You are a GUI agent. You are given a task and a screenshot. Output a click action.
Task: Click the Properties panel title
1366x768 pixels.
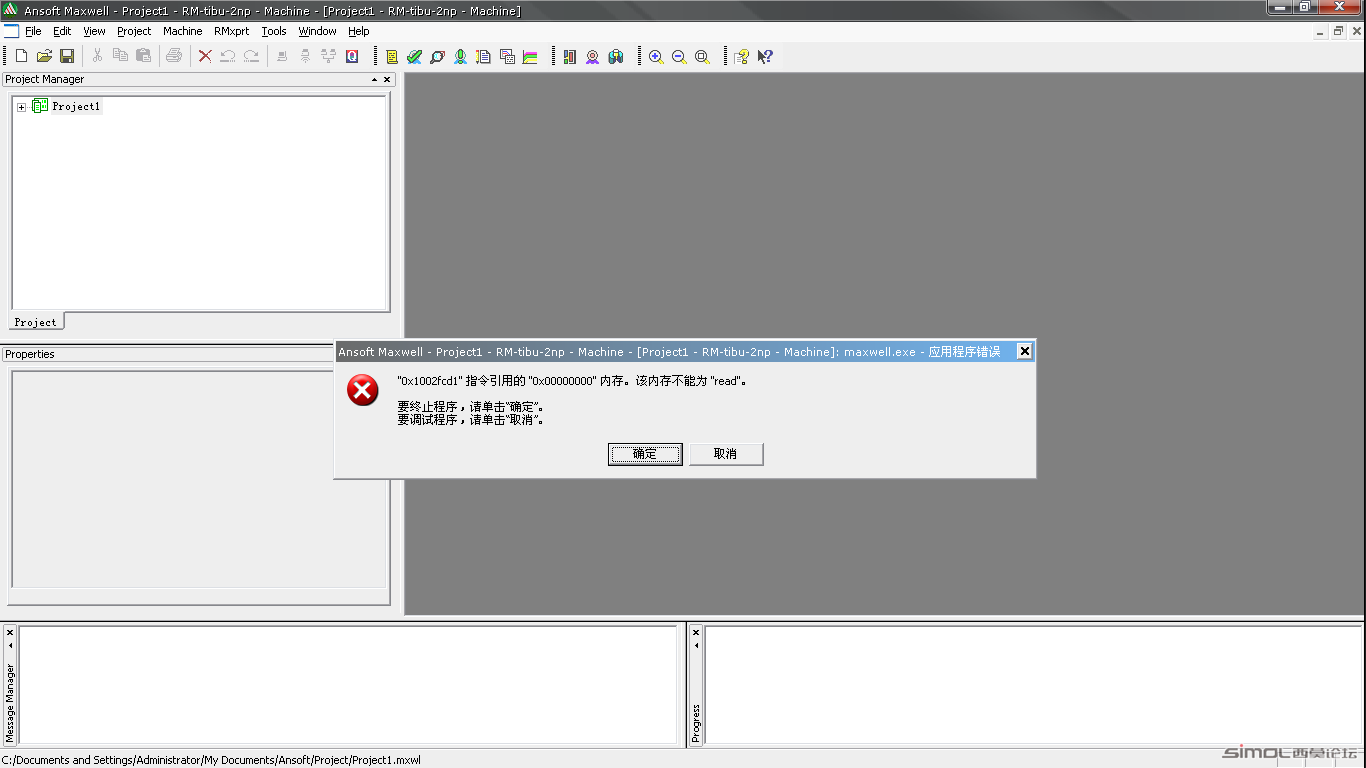30,354
